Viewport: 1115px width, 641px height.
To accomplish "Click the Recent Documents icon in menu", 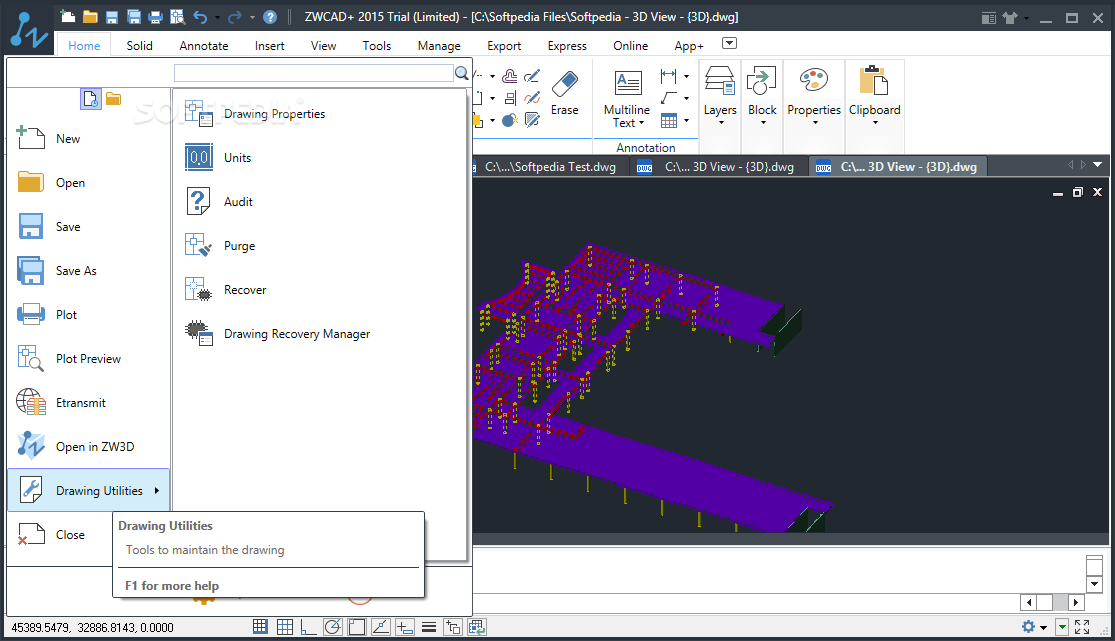I will point(91,99).
